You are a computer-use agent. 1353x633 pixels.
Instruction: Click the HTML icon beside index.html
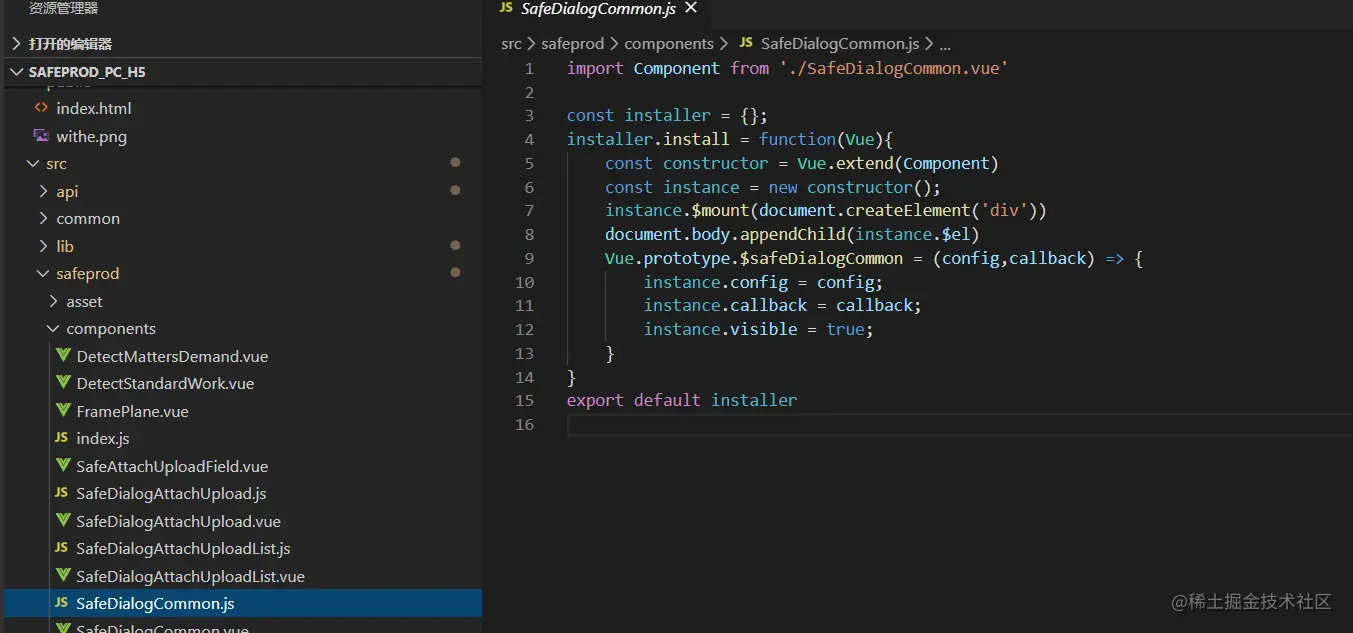tap(41, 108)
